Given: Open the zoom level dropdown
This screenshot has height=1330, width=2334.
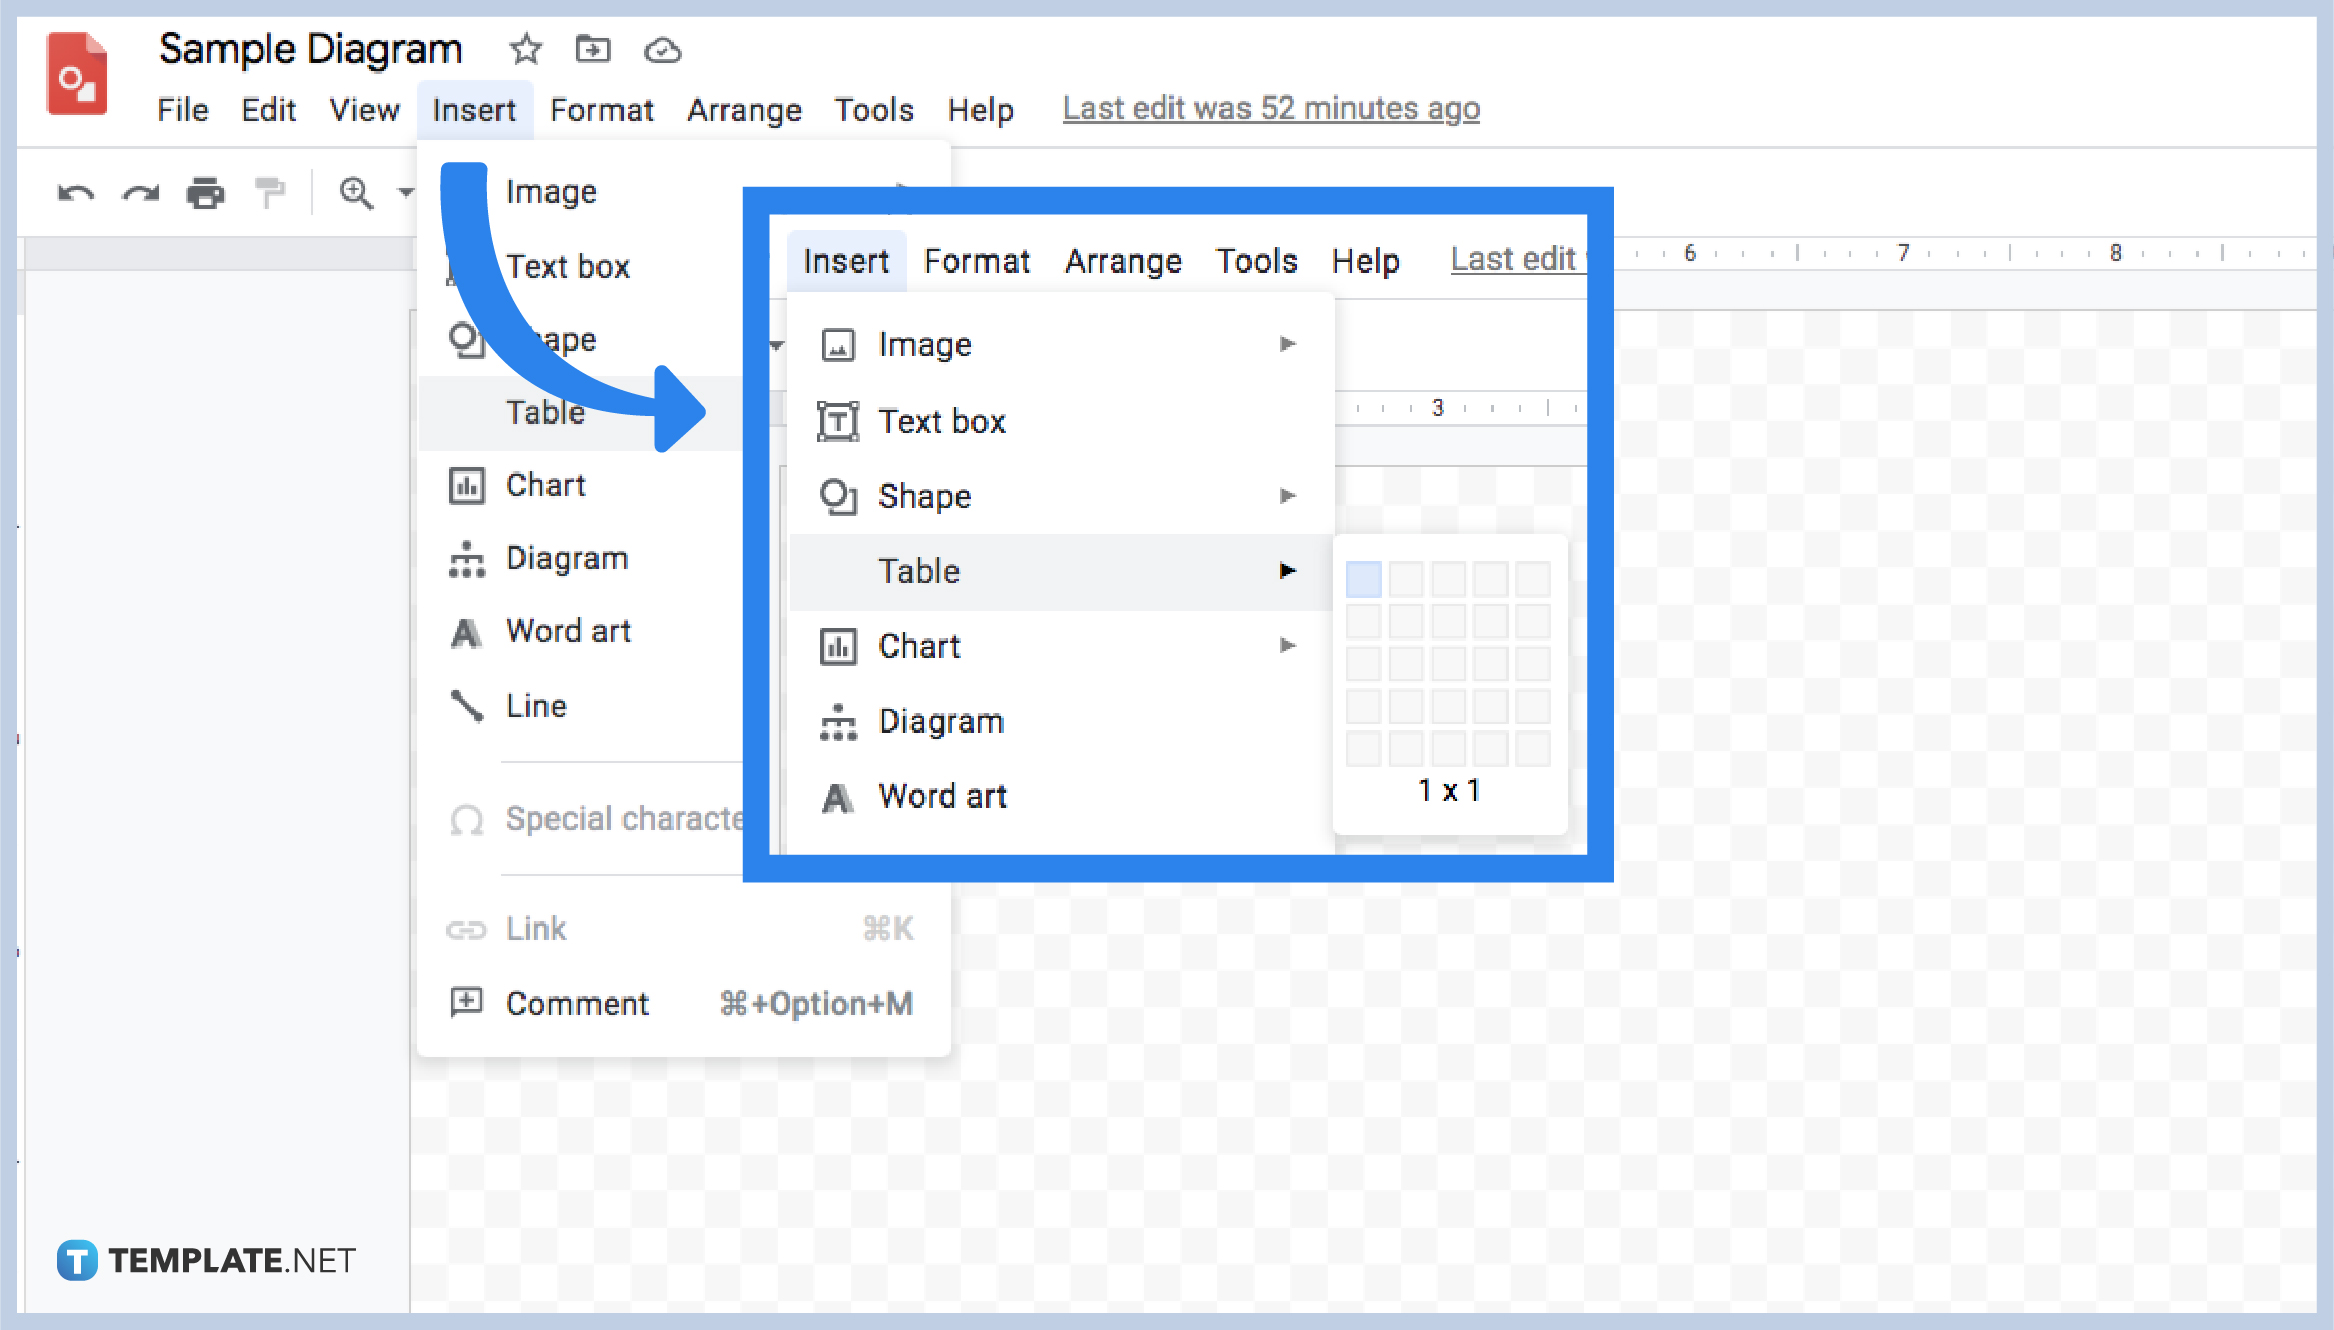Looking at the screenshot, I should point(406,193).
